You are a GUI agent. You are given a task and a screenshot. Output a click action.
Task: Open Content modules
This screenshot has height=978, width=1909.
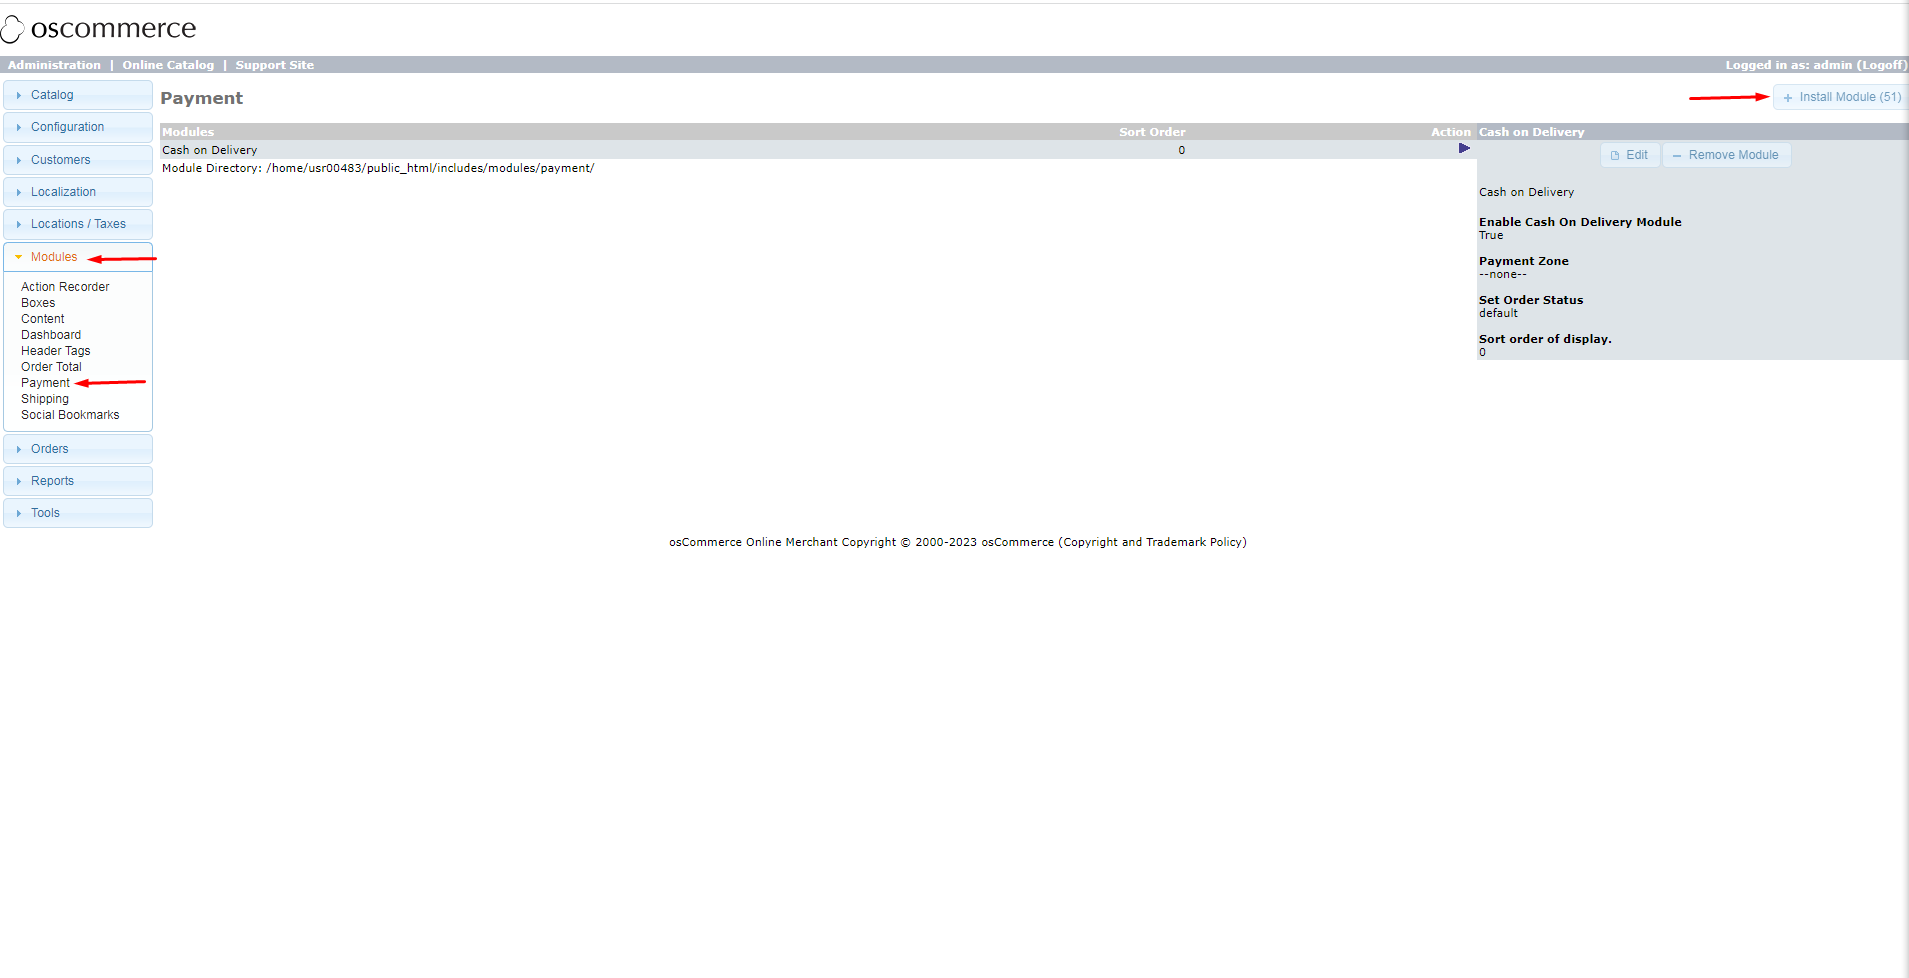43,319
